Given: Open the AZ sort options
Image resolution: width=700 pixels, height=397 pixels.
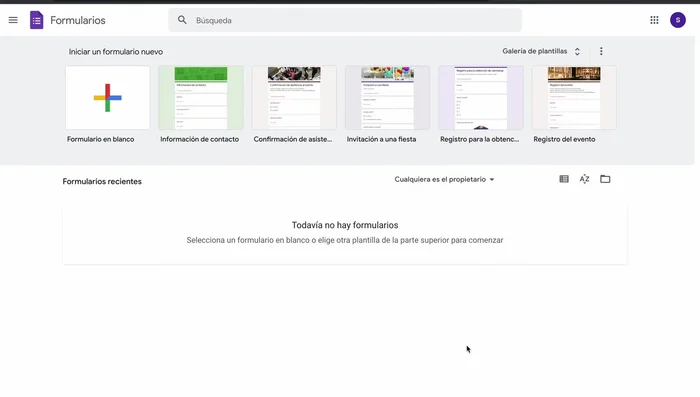Looking at the screenshot, I should 584,179.
